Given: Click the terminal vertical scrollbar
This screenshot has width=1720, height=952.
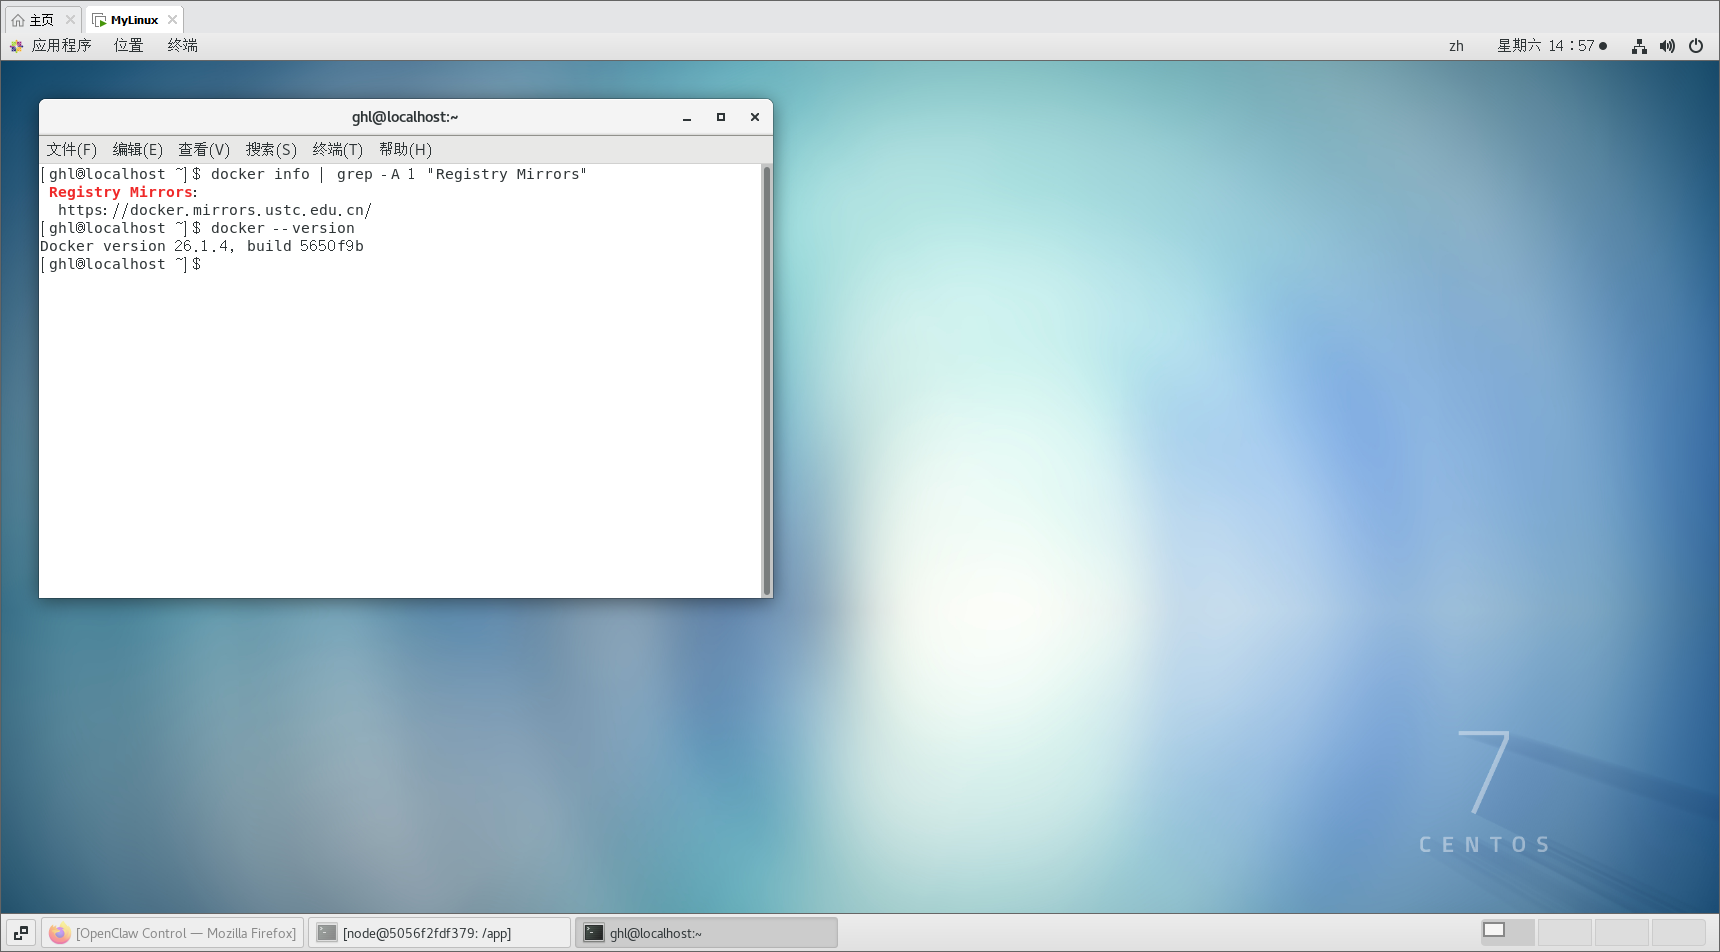Looking at the screenshot, I should coord(767,380).
